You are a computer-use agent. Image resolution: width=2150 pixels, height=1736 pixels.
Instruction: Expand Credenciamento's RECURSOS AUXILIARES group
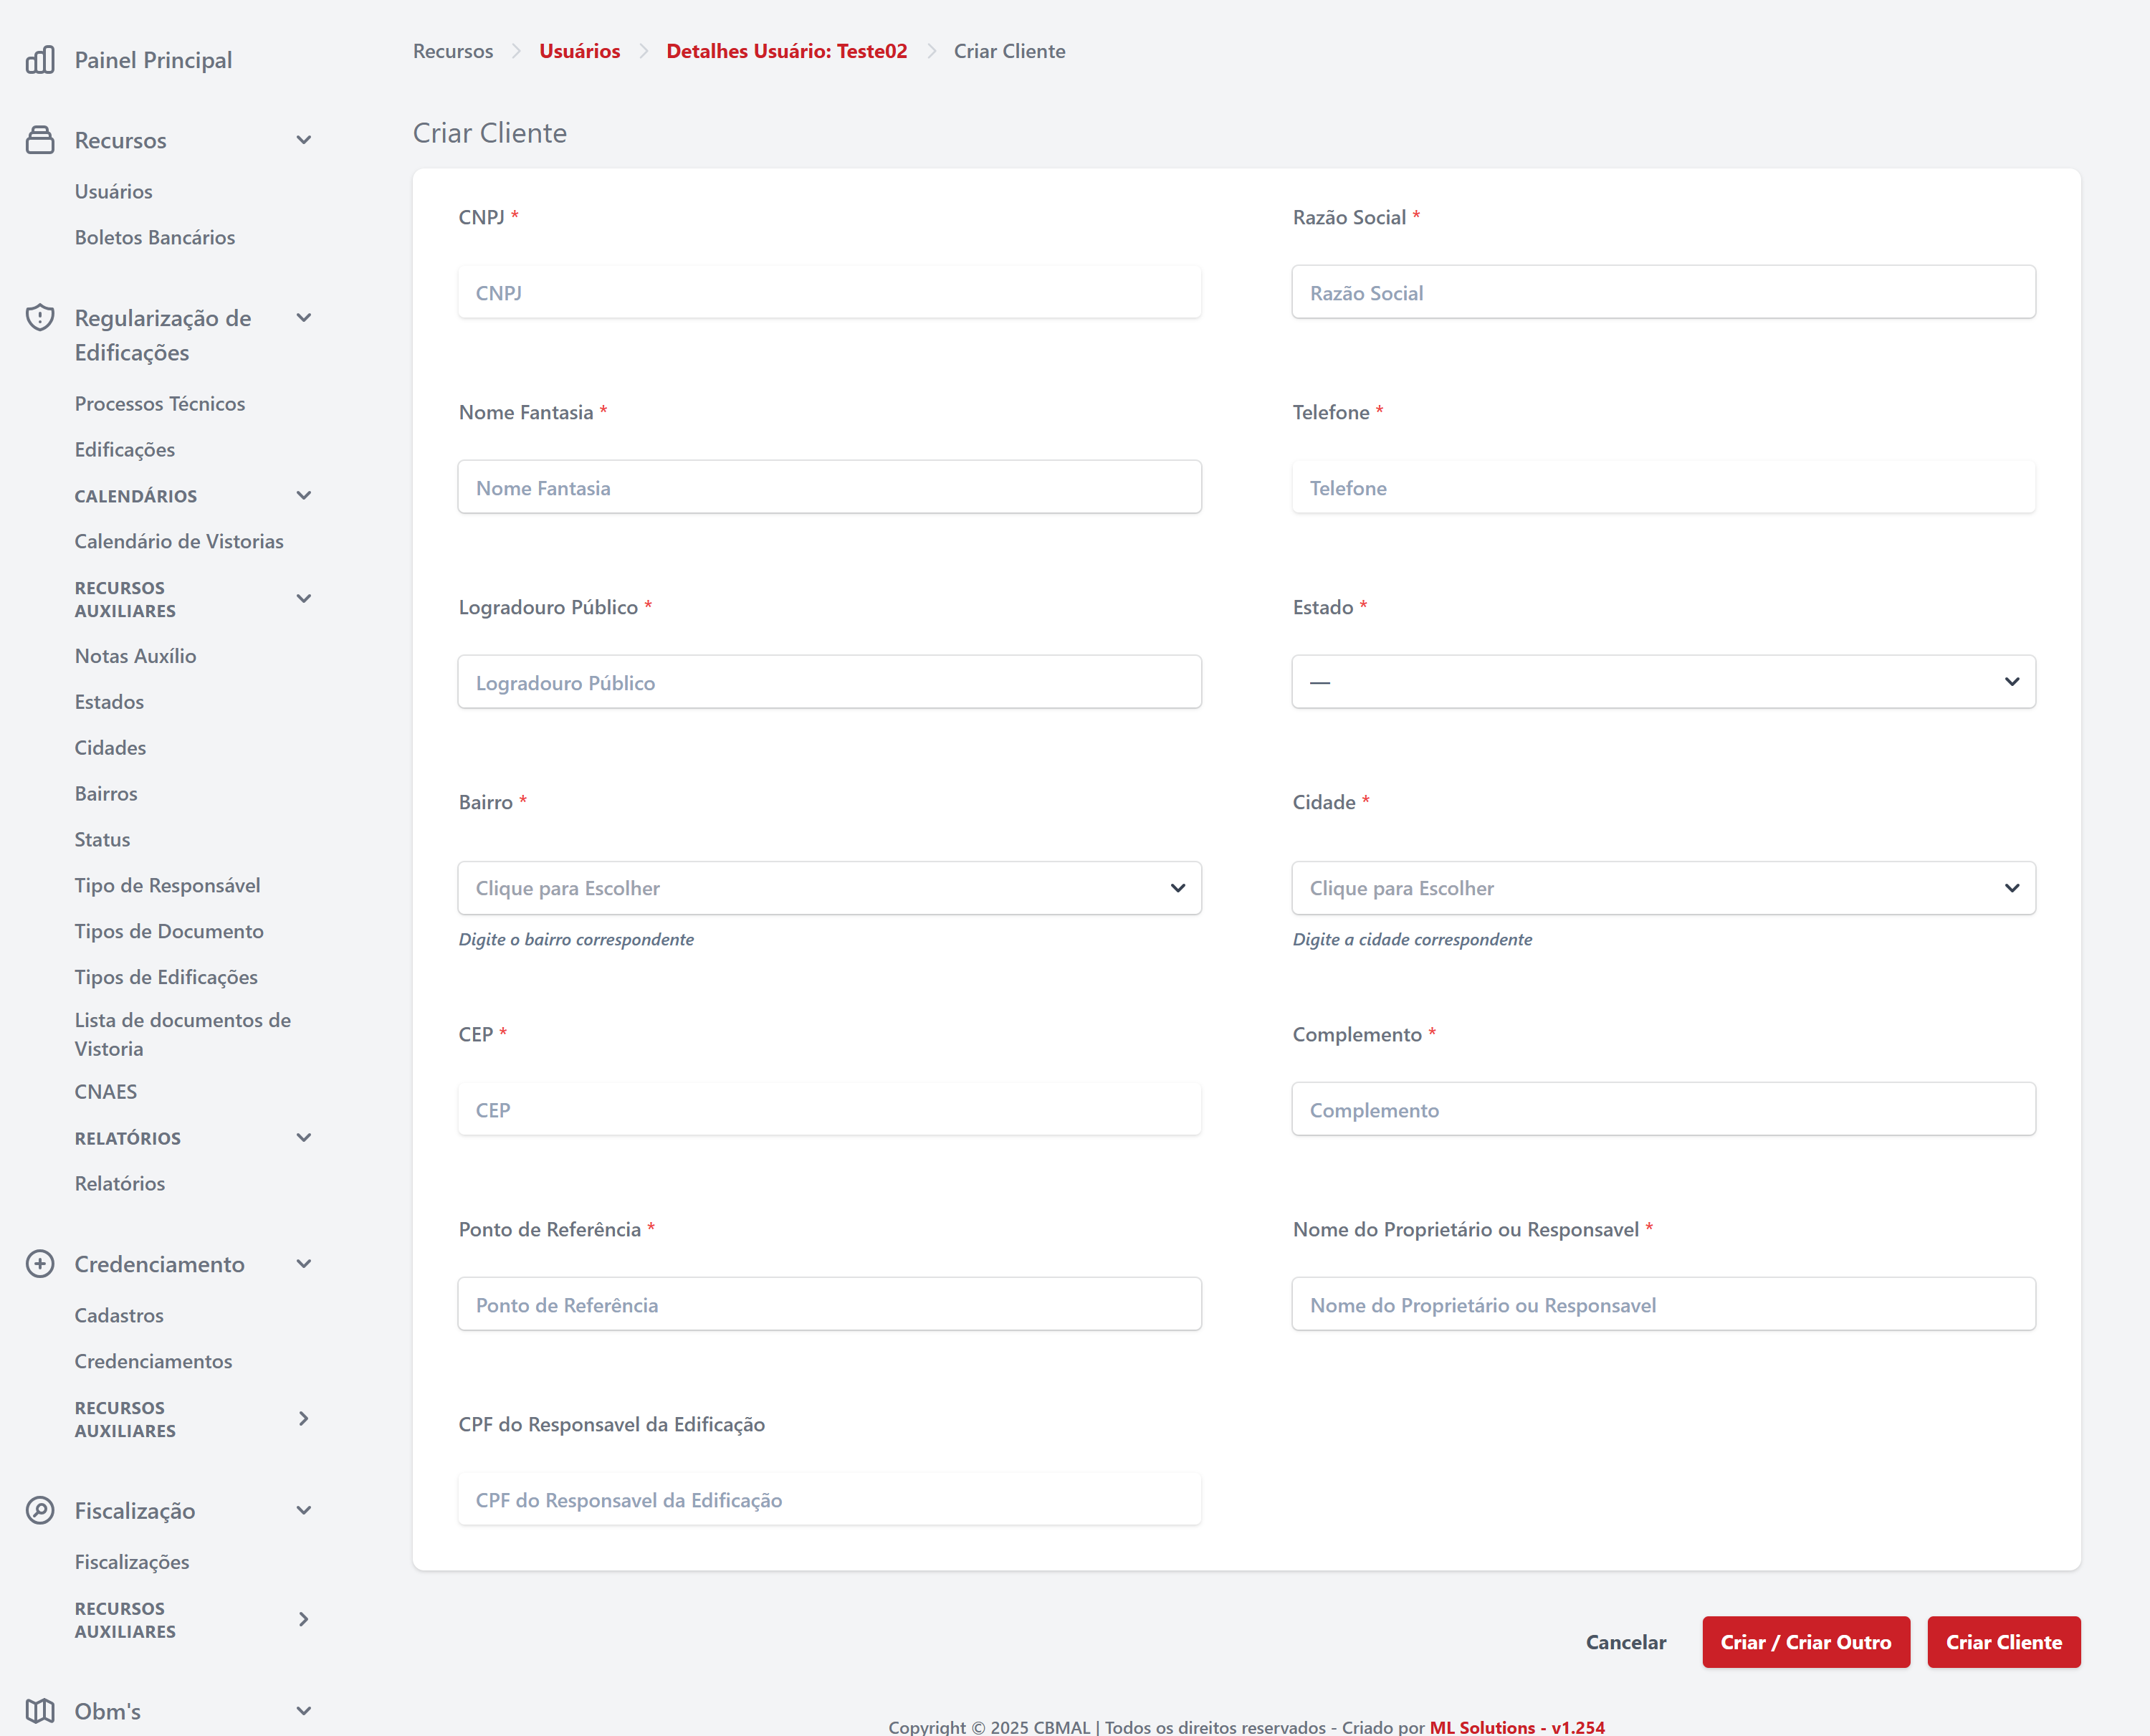[304, 1418]
